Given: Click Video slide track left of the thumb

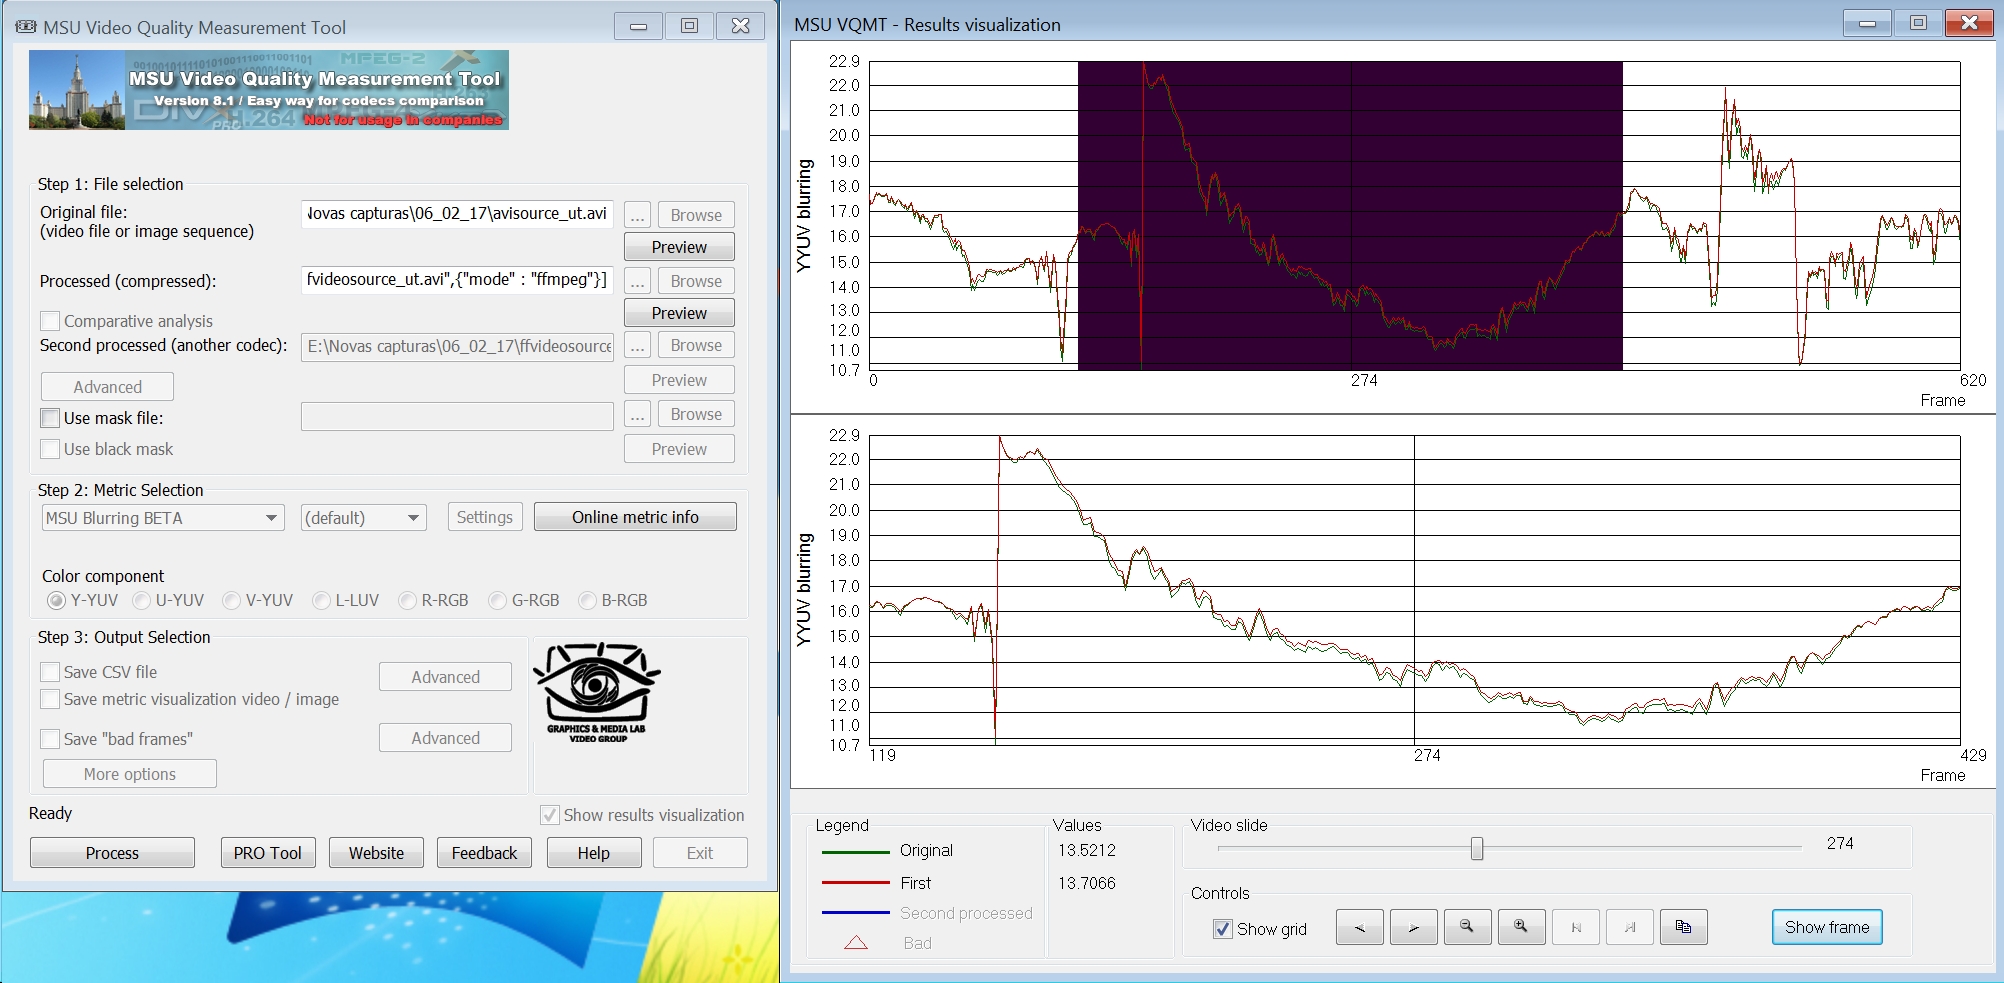Looking at the screenshot, I should tap(1343, 848).
